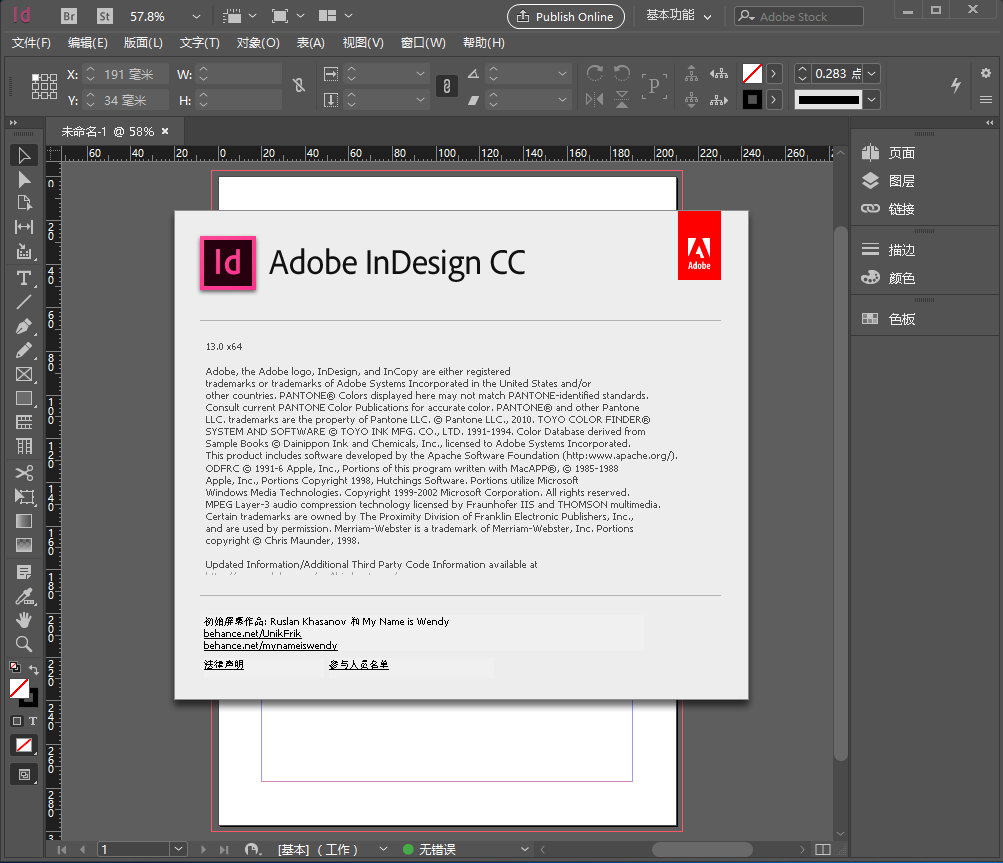1003x863 pixels.
Task: Open the 窗口(W) menu
Action: click(x=423, y=43)
